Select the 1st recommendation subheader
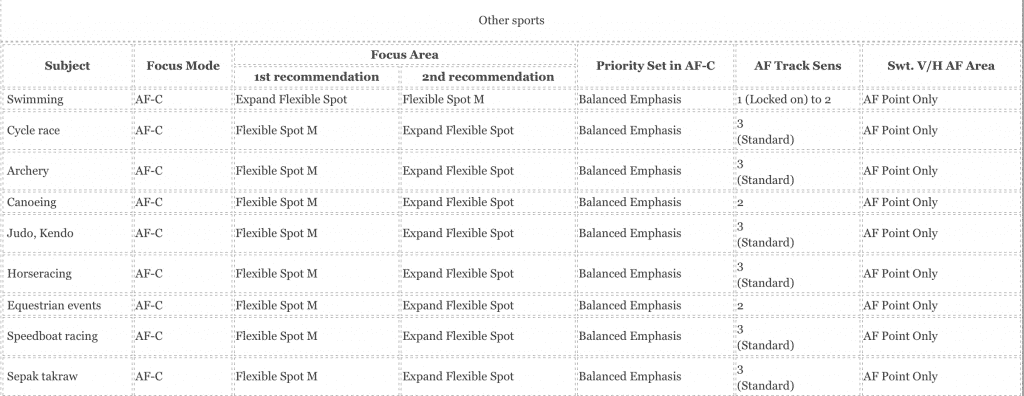Screen dimensions: 1024x396 coord(317,76)
